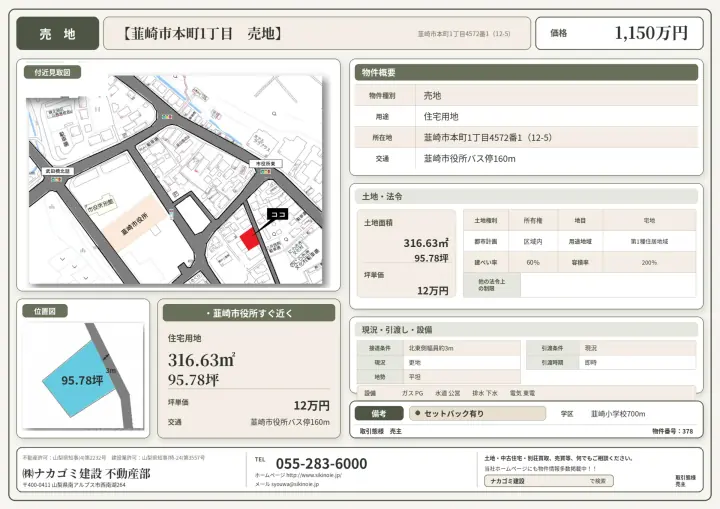Viewport: 720px width, 509px height.
Task: Click 住宅用地 in the 用途 row
Action: (441, 117)
